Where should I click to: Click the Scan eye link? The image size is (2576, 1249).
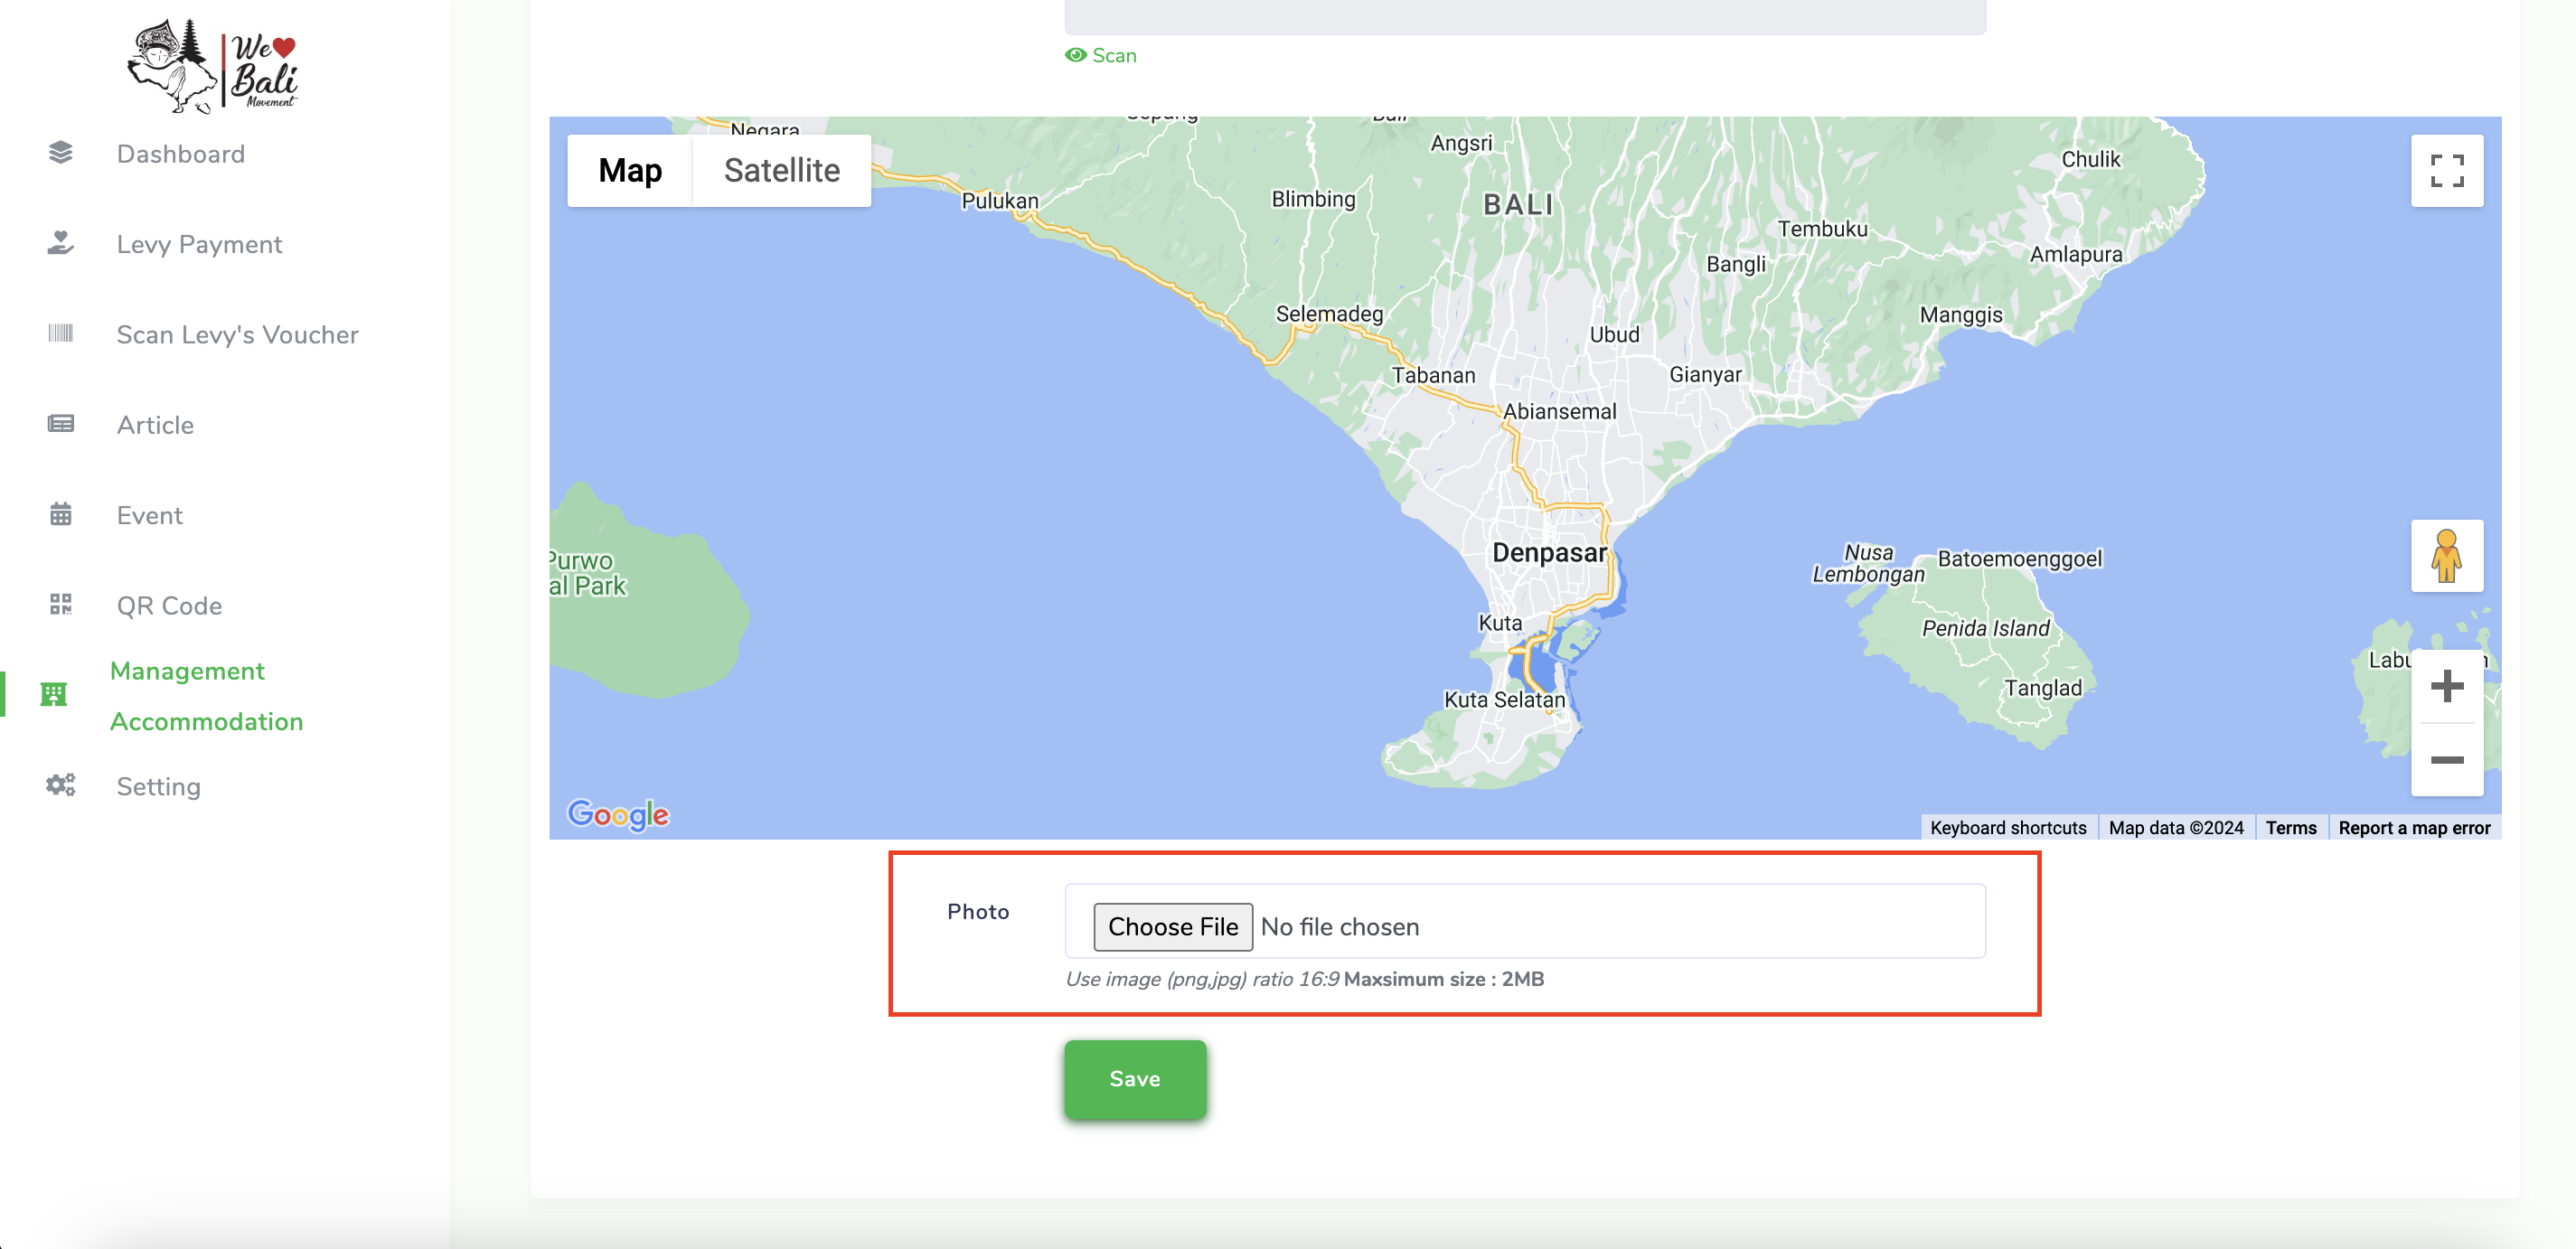(1101, 56)
